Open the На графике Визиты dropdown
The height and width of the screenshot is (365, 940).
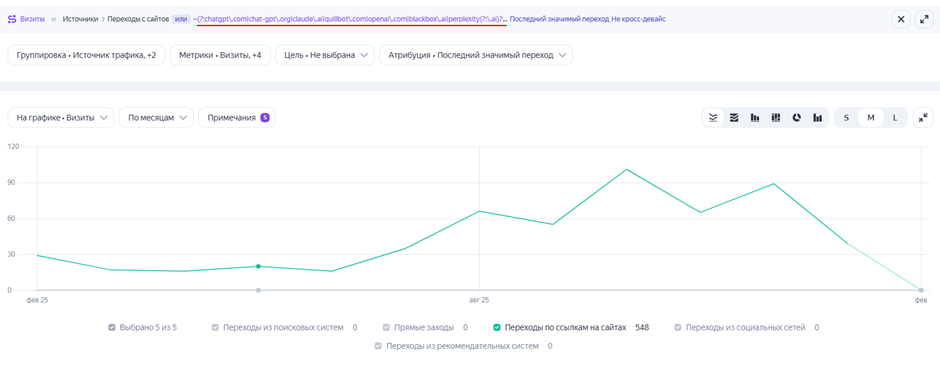pos(61,118)
